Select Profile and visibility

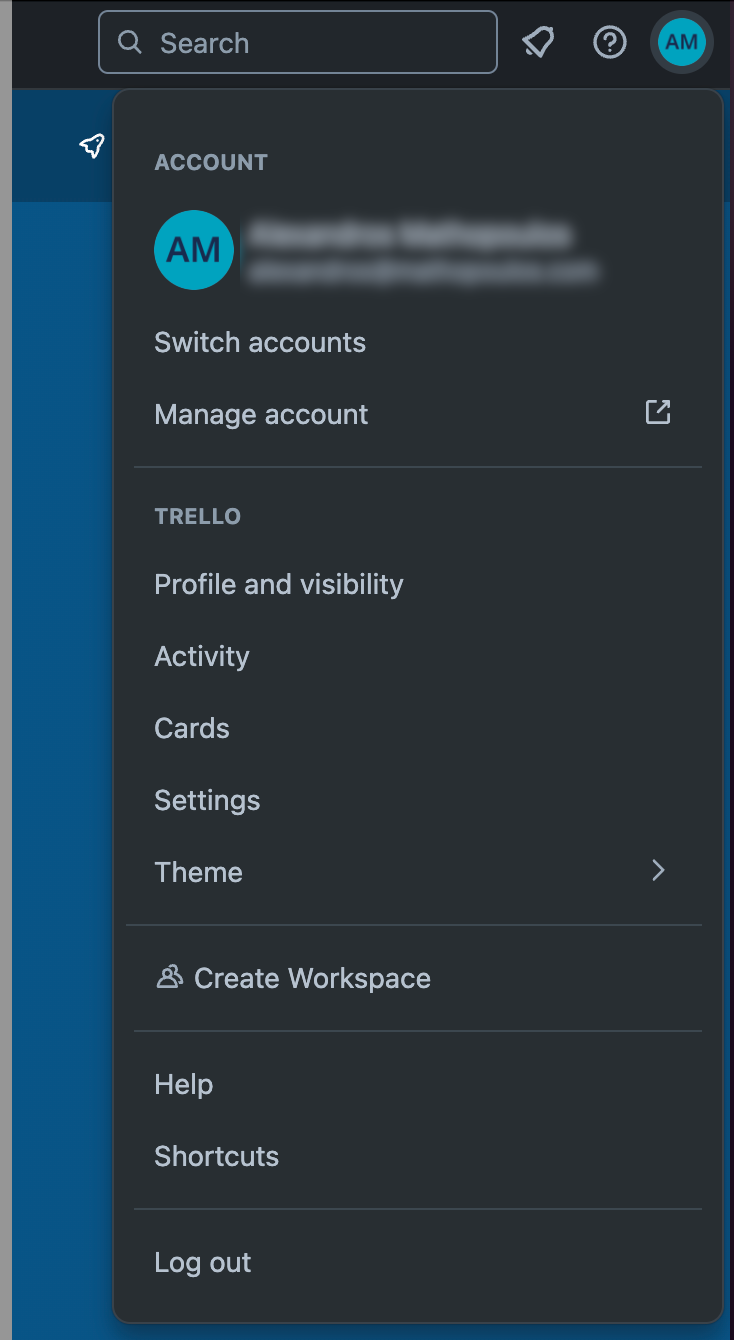click(278, 584)
